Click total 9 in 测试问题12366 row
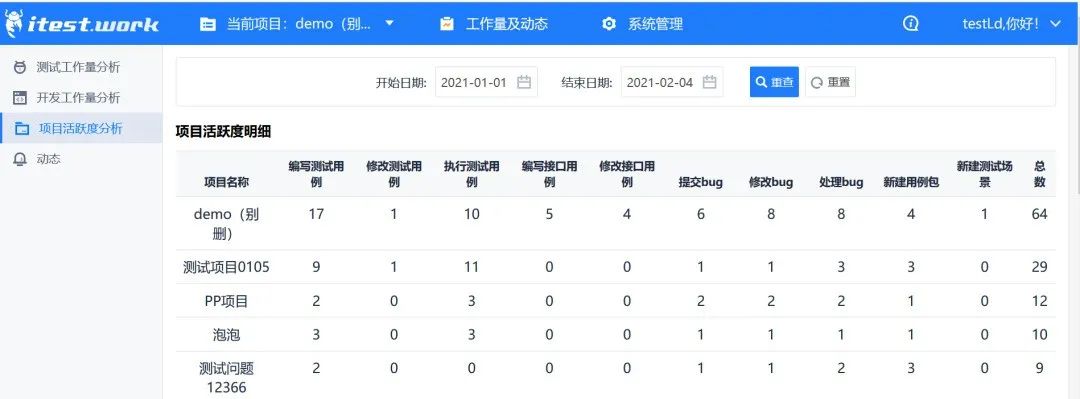The height and width of the screenshot is (399, 1080). [x=1040, y=369]
